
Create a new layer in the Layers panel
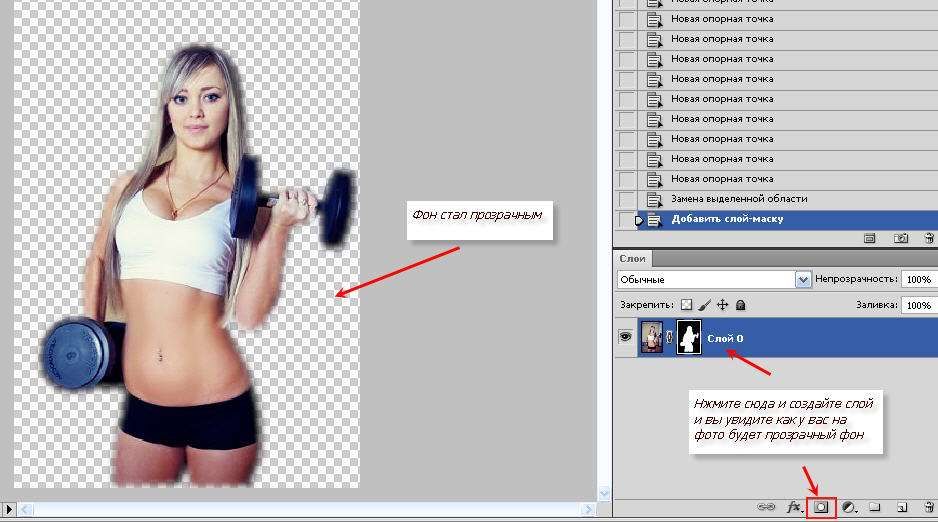click(x=902, y=507)
